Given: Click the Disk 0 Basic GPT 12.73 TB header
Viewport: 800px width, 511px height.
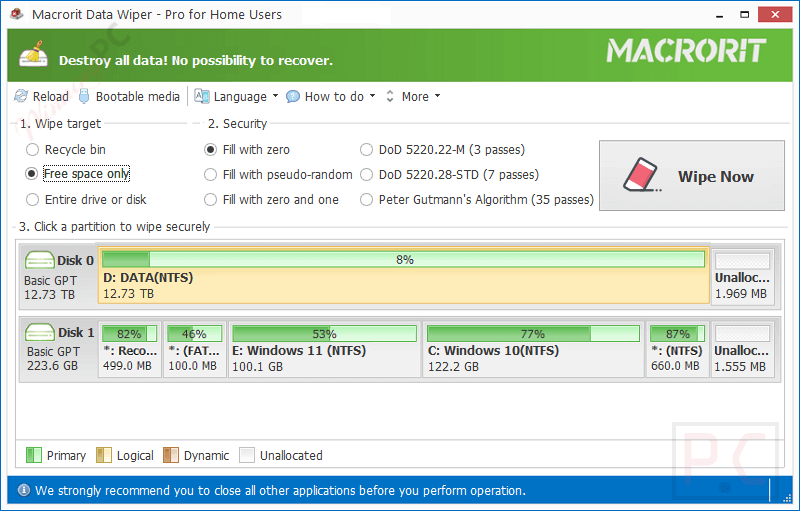Looking at the screenshot, I should click(x=58, y=276).
